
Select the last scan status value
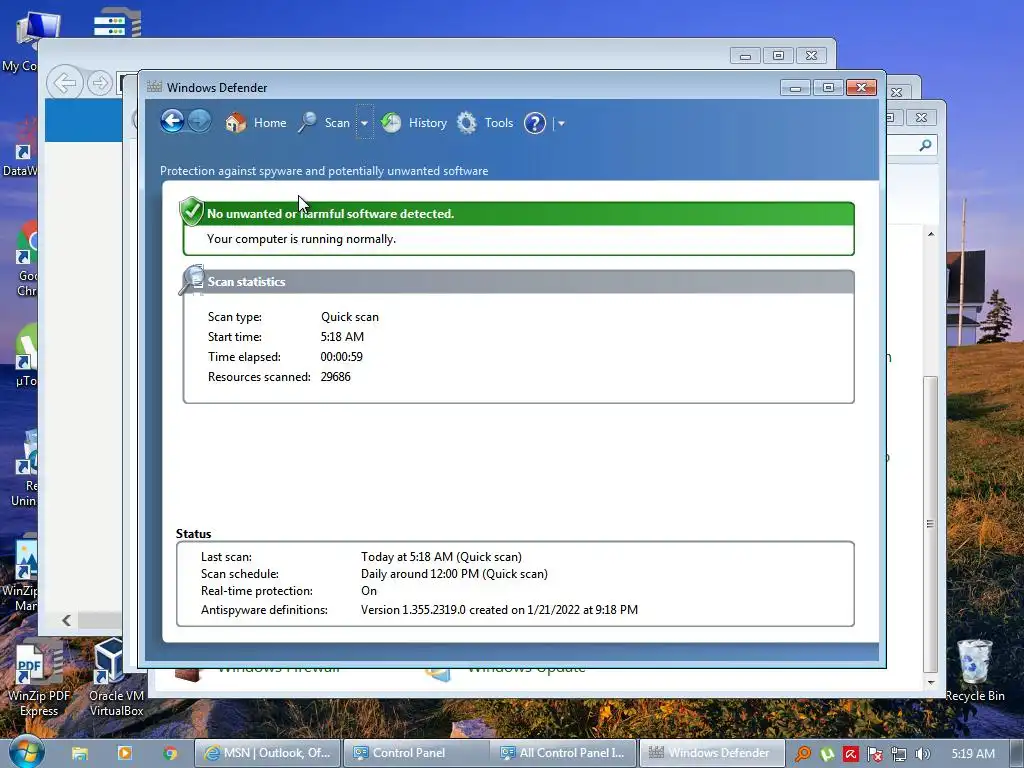point(441,557)
